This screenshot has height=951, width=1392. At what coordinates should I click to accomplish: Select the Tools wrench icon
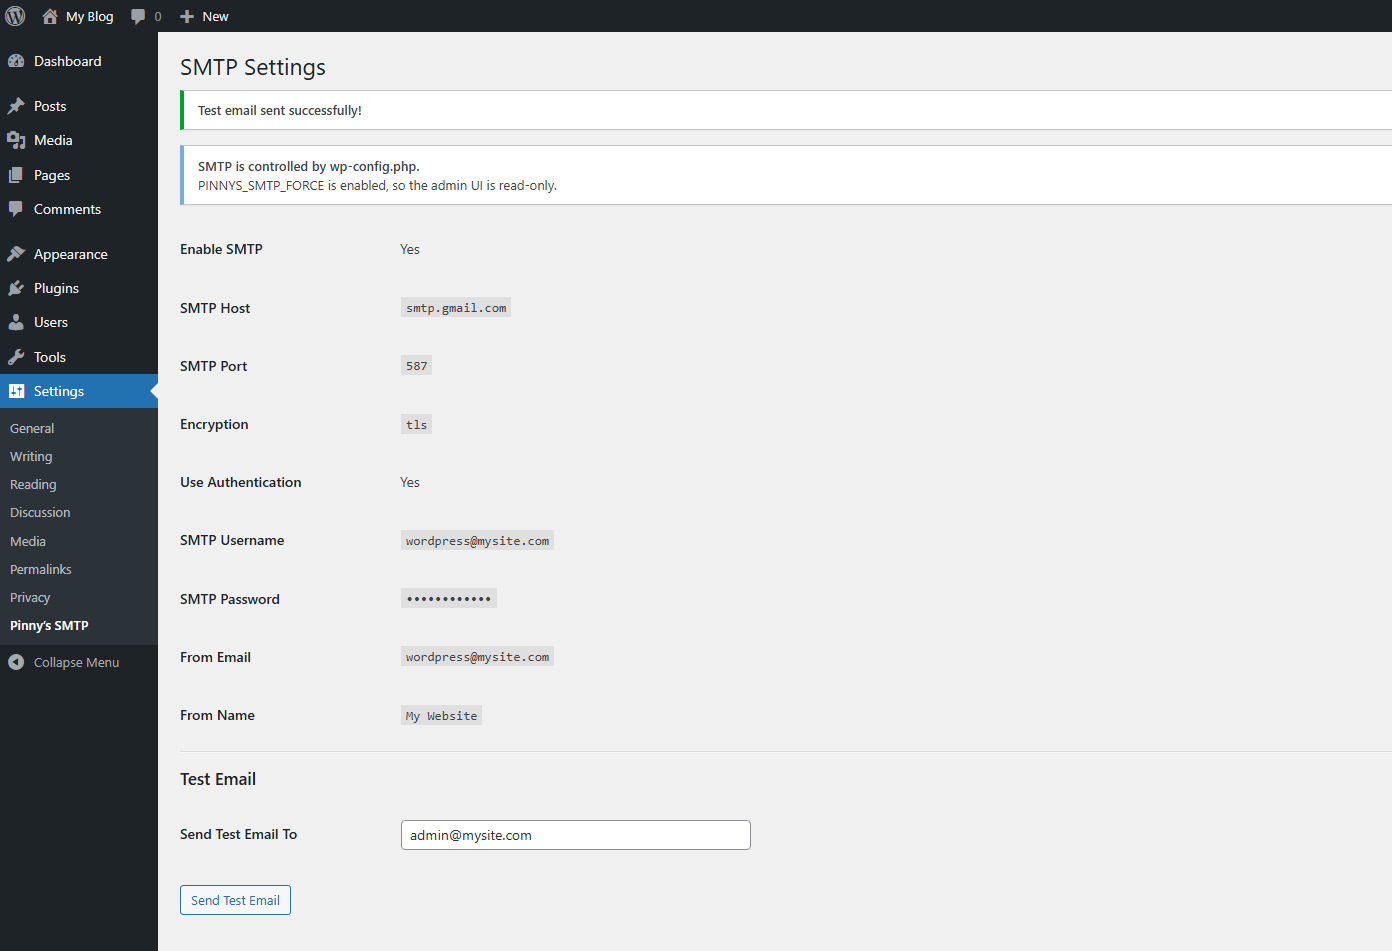17,356
